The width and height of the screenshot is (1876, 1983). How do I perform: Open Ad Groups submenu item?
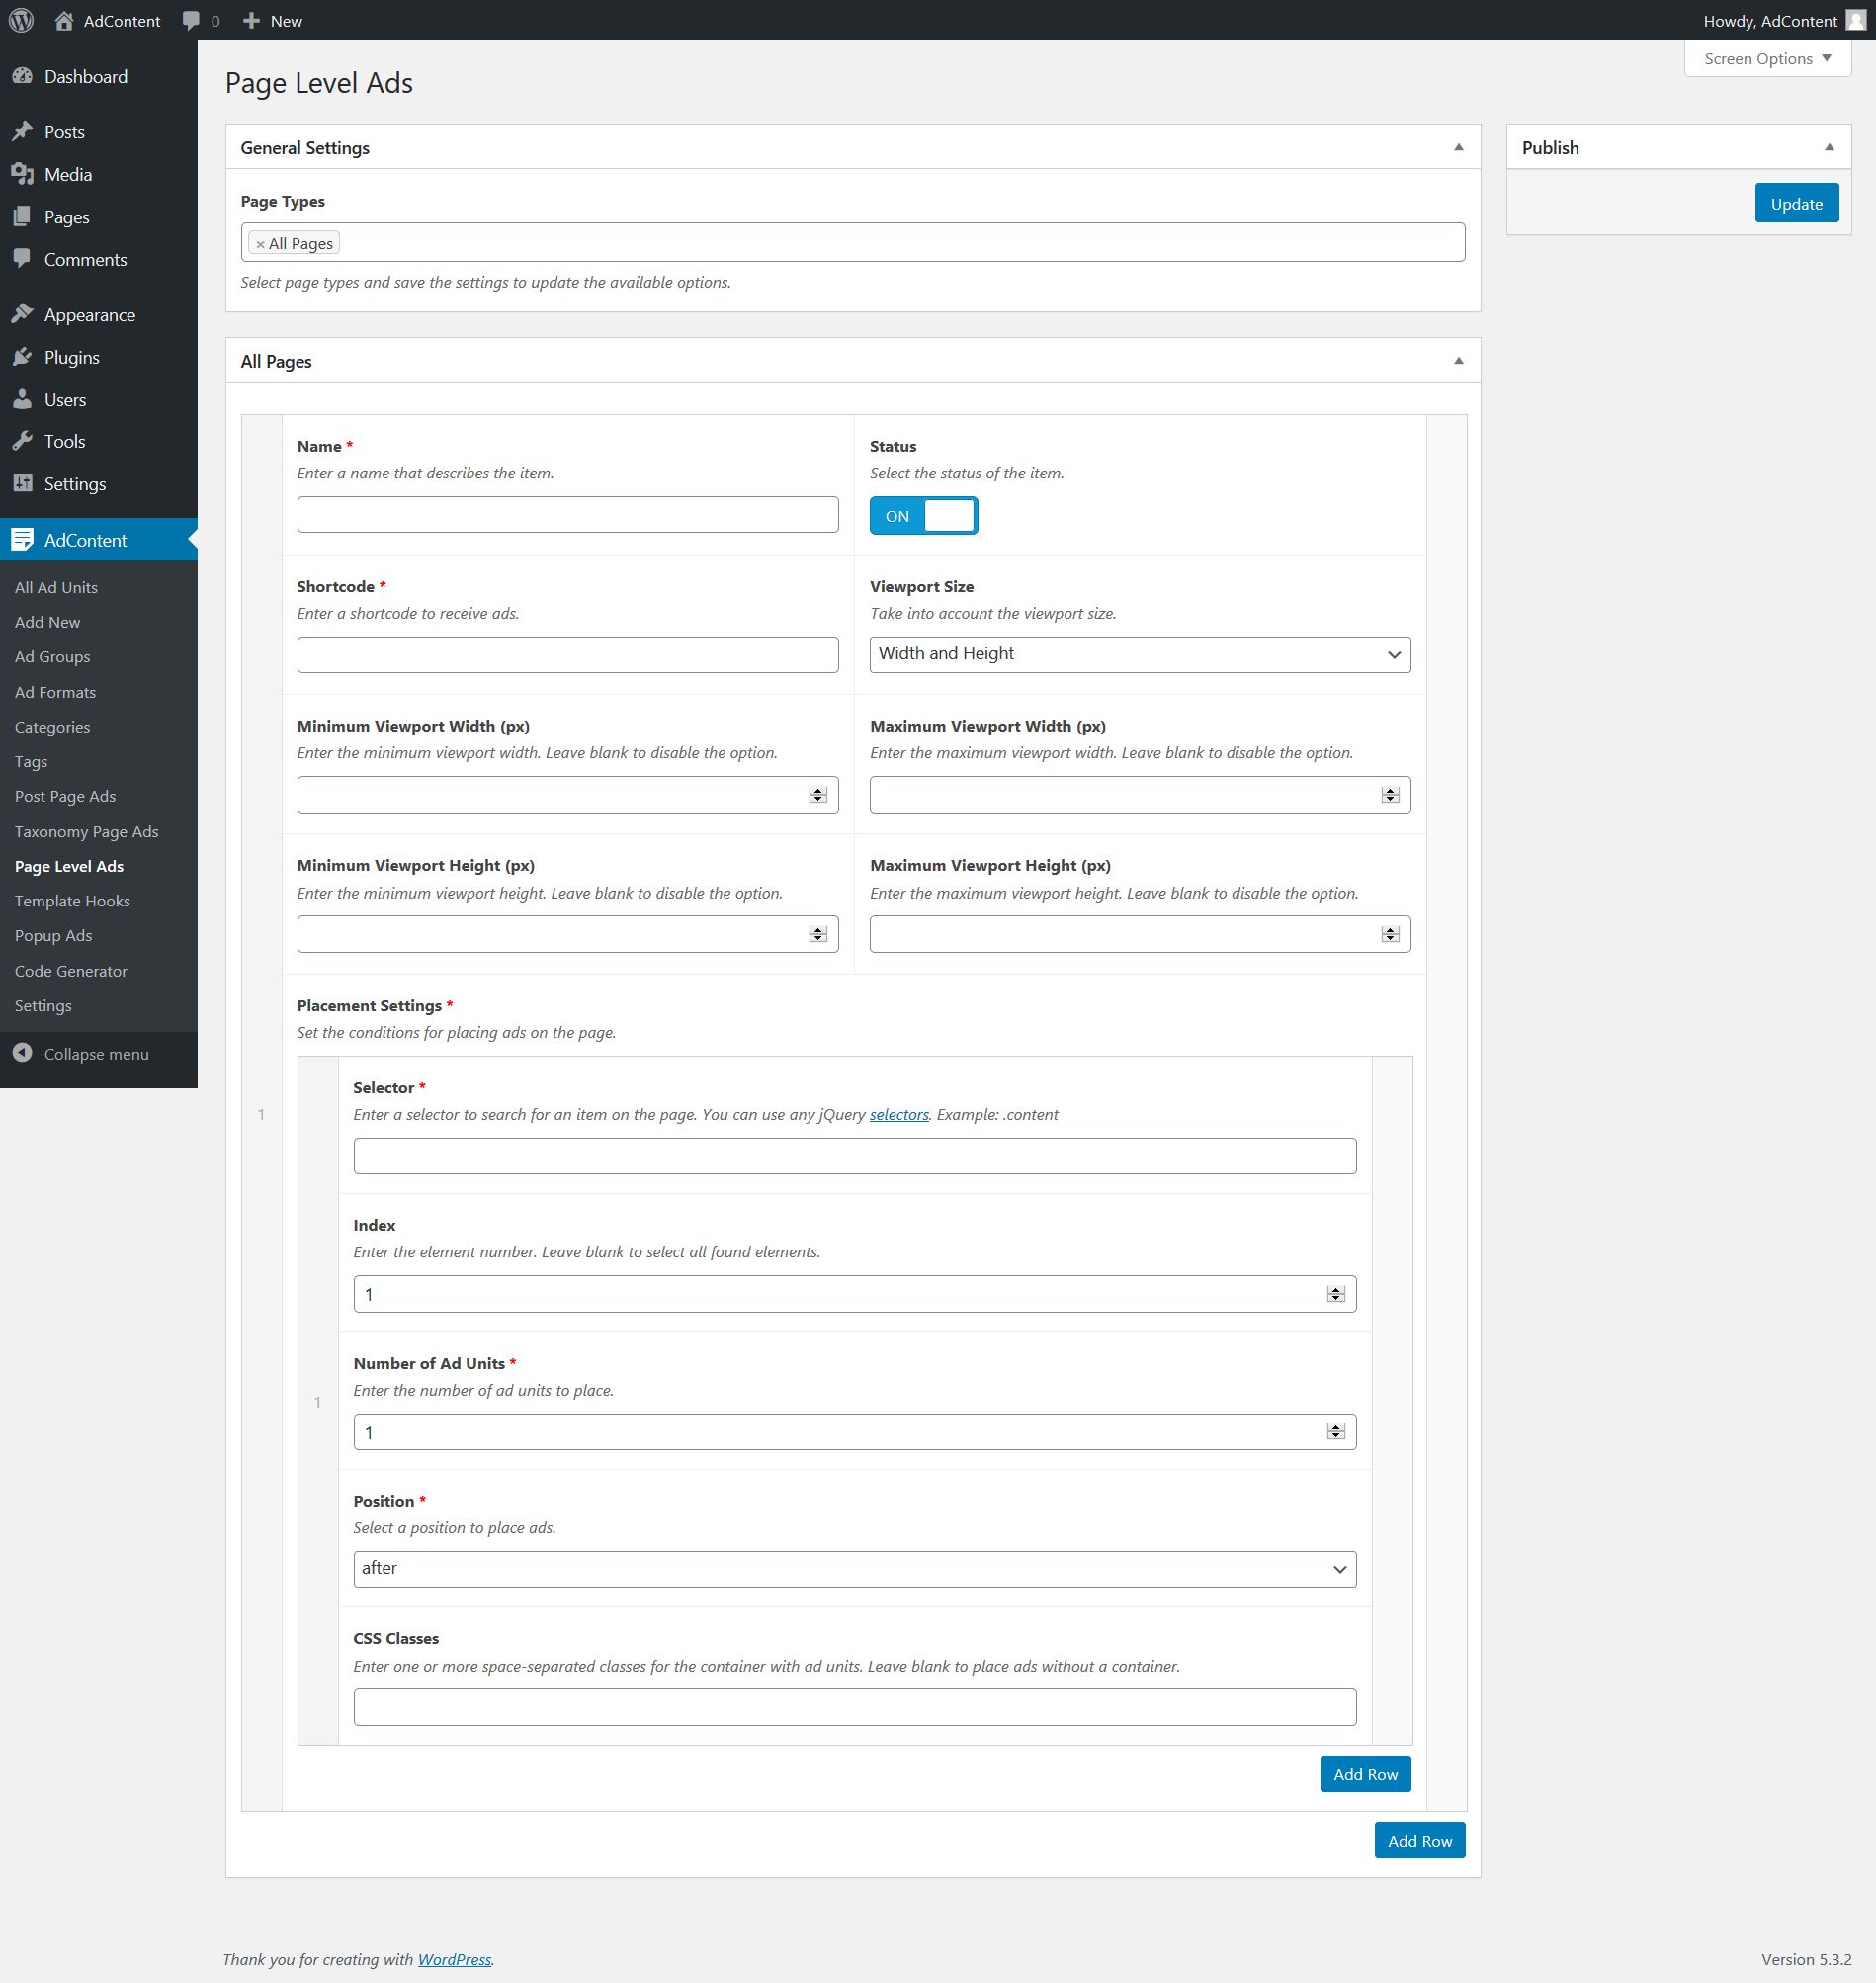tap(52, 657)
